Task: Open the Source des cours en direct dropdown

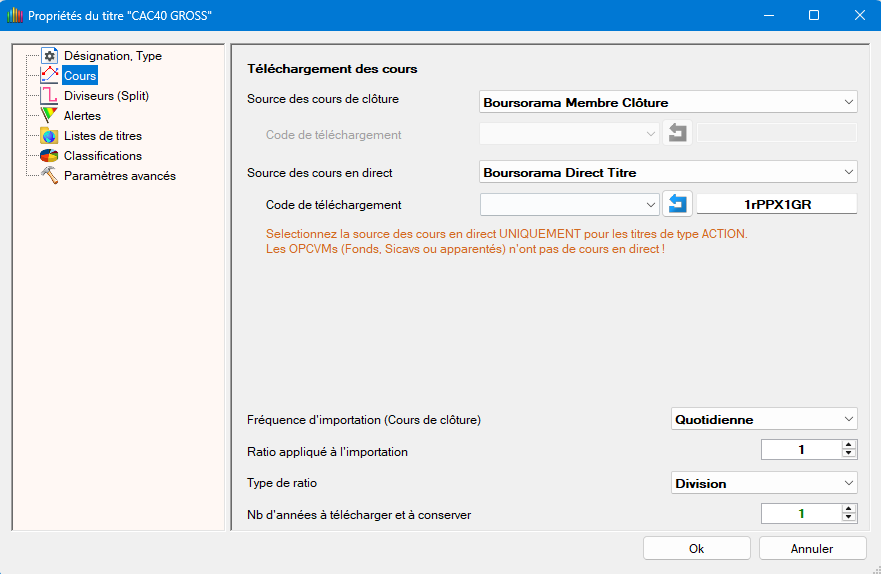Action: pyautogui.click(x=668, y=172)
